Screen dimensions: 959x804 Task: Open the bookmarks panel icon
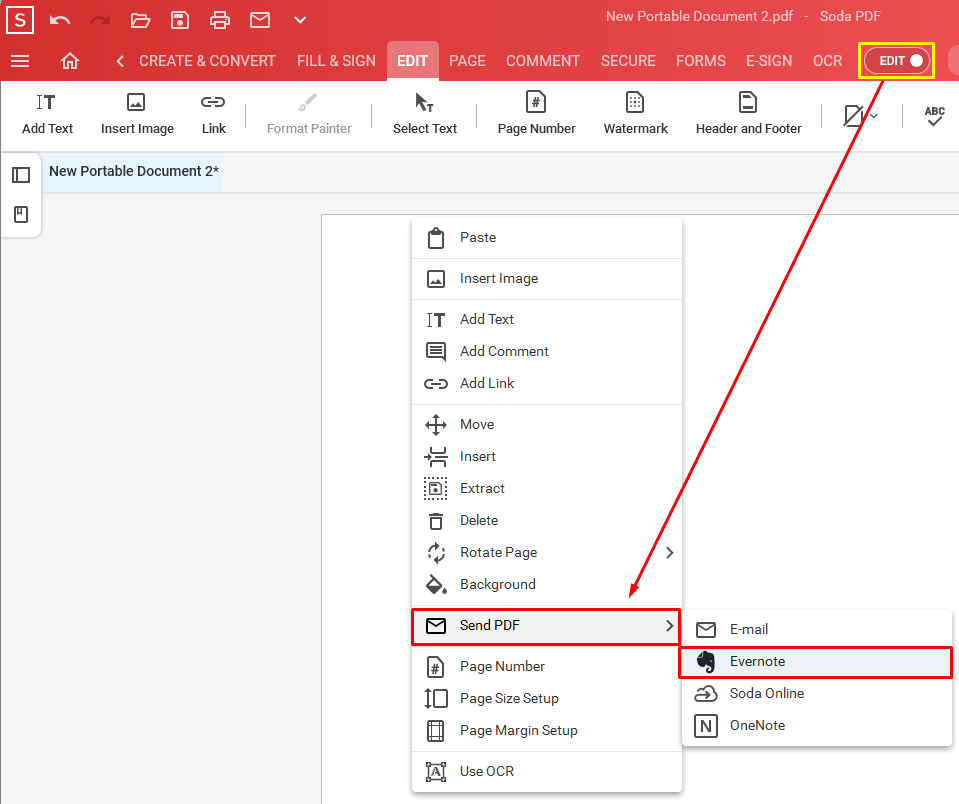pos(21,215)
